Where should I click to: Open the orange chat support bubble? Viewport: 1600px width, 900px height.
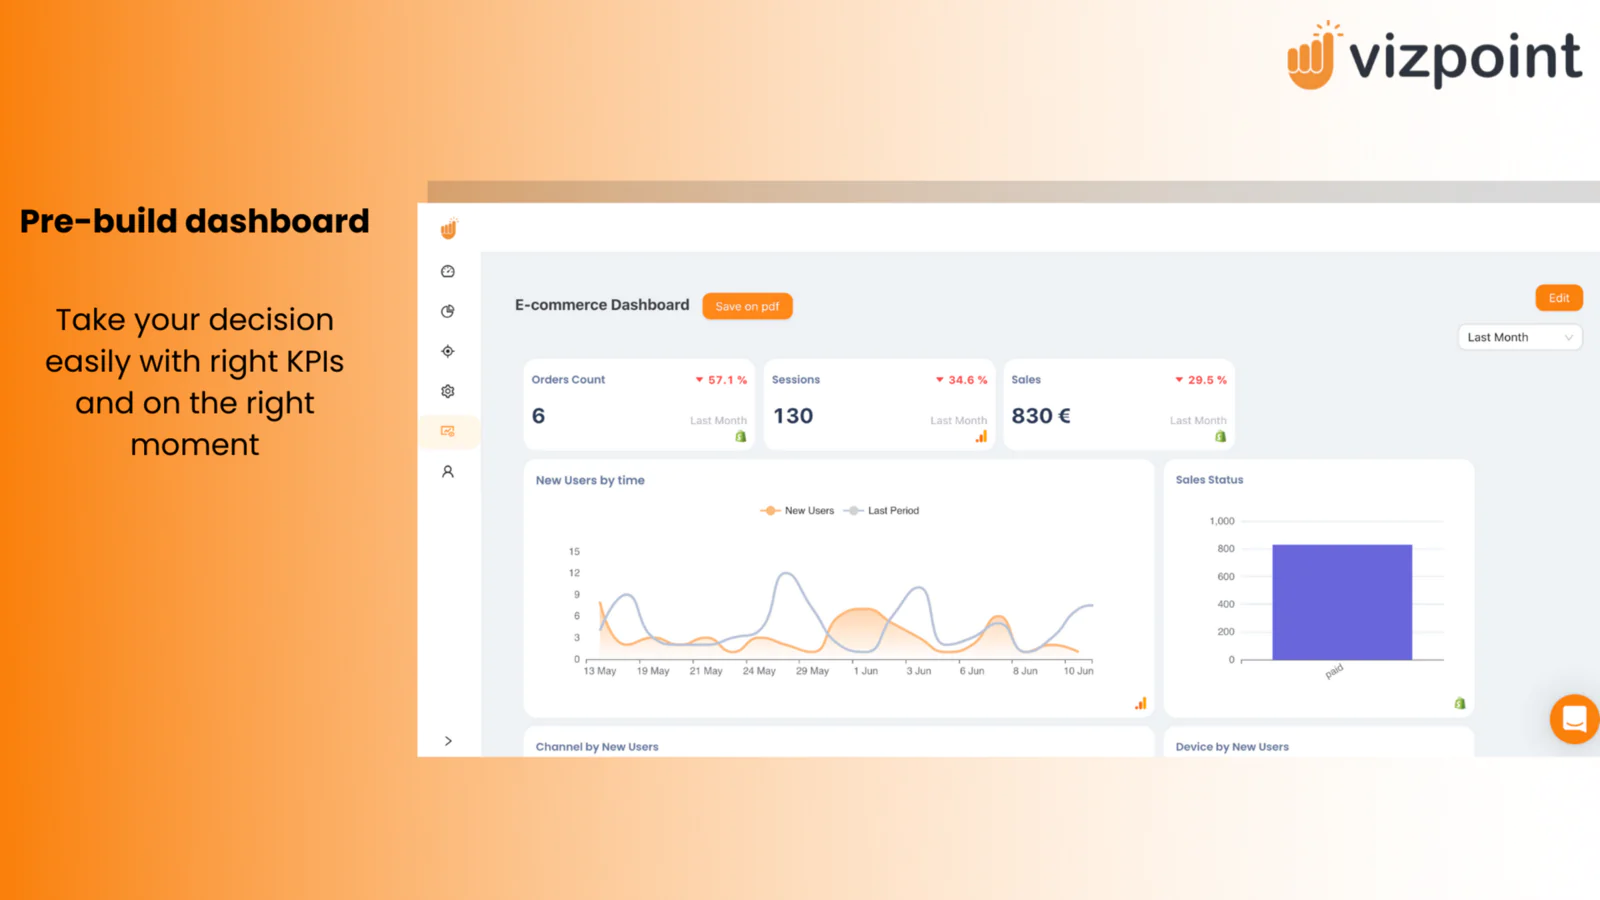click(x=1574, y=719)
